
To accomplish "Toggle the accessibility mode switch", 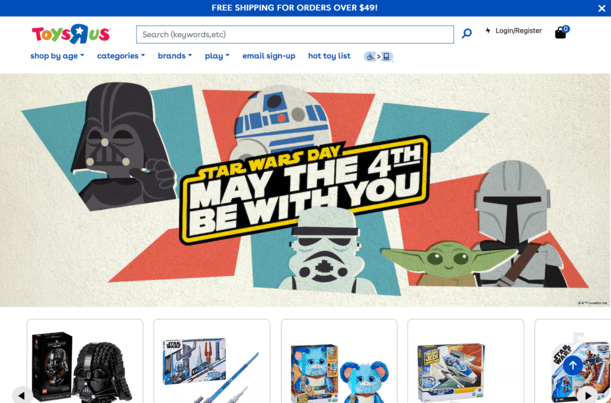I will coord(378,57).
